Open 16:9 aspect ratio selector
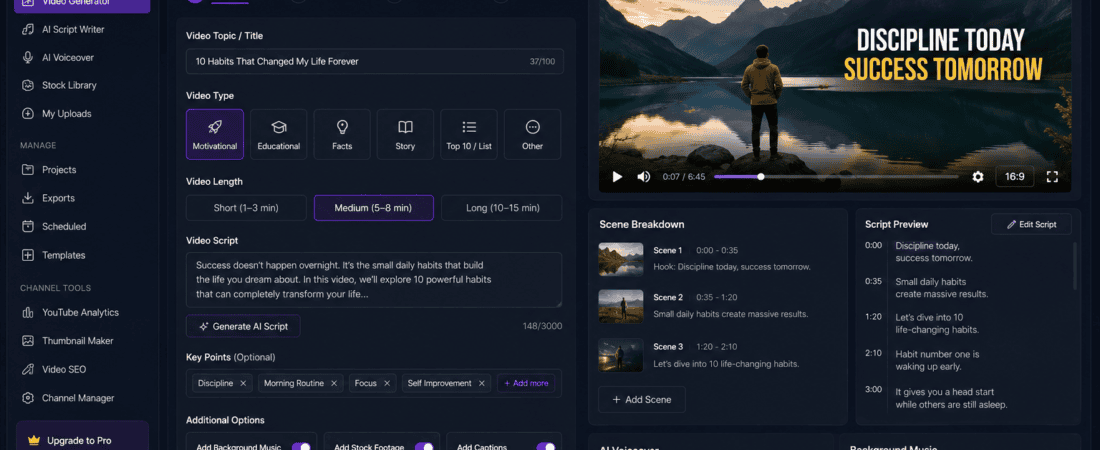 point(1014,177)
